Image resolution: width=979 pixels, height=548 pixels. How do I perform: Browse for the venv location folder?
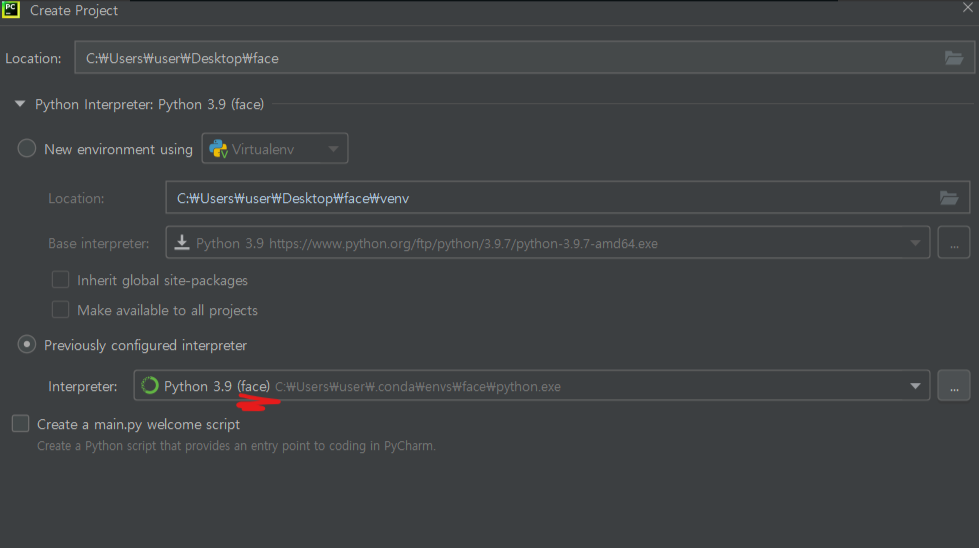click(948, 198)
